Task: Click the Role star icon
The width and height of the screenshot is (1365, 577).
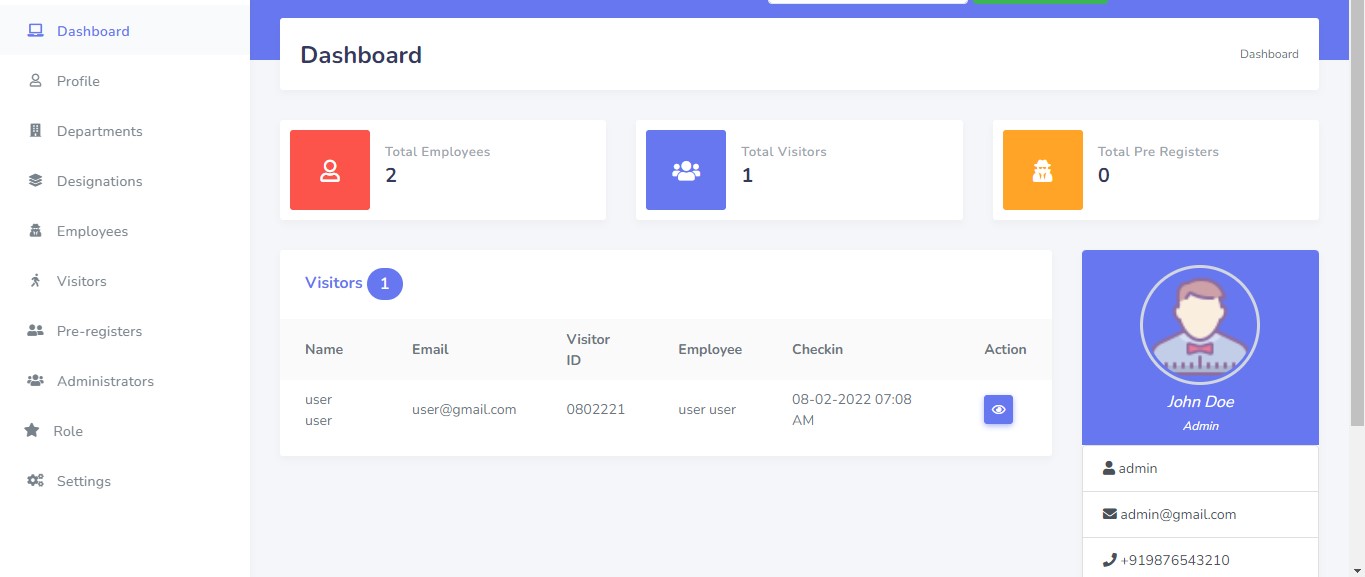Action: coord(32,431)
